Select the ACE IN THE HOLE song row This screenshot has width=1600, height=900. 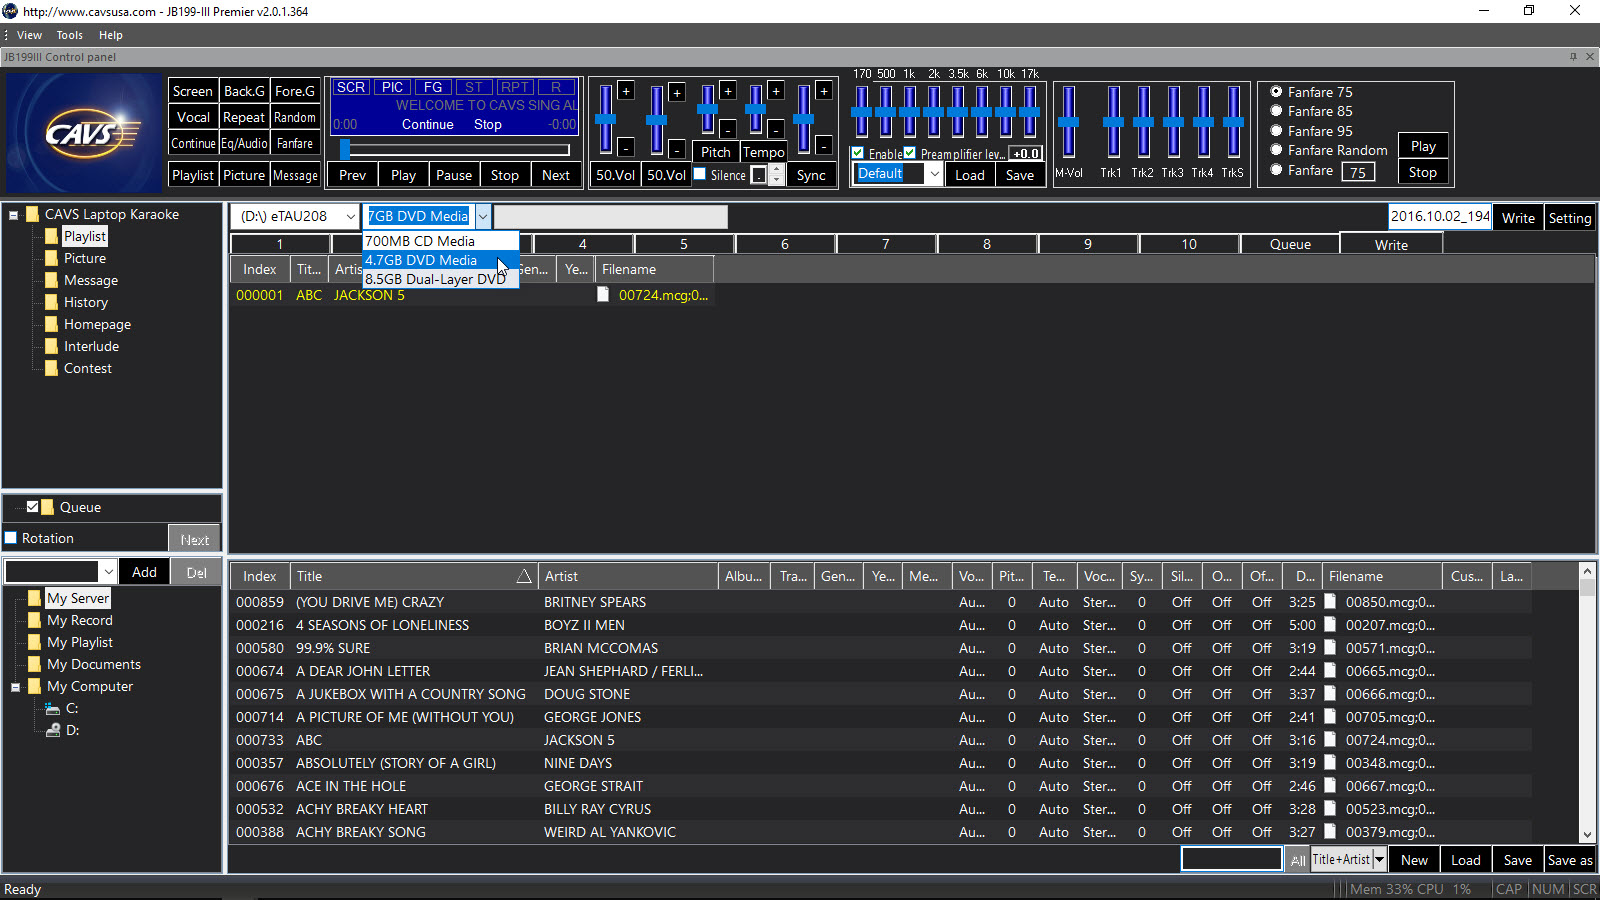880,786
